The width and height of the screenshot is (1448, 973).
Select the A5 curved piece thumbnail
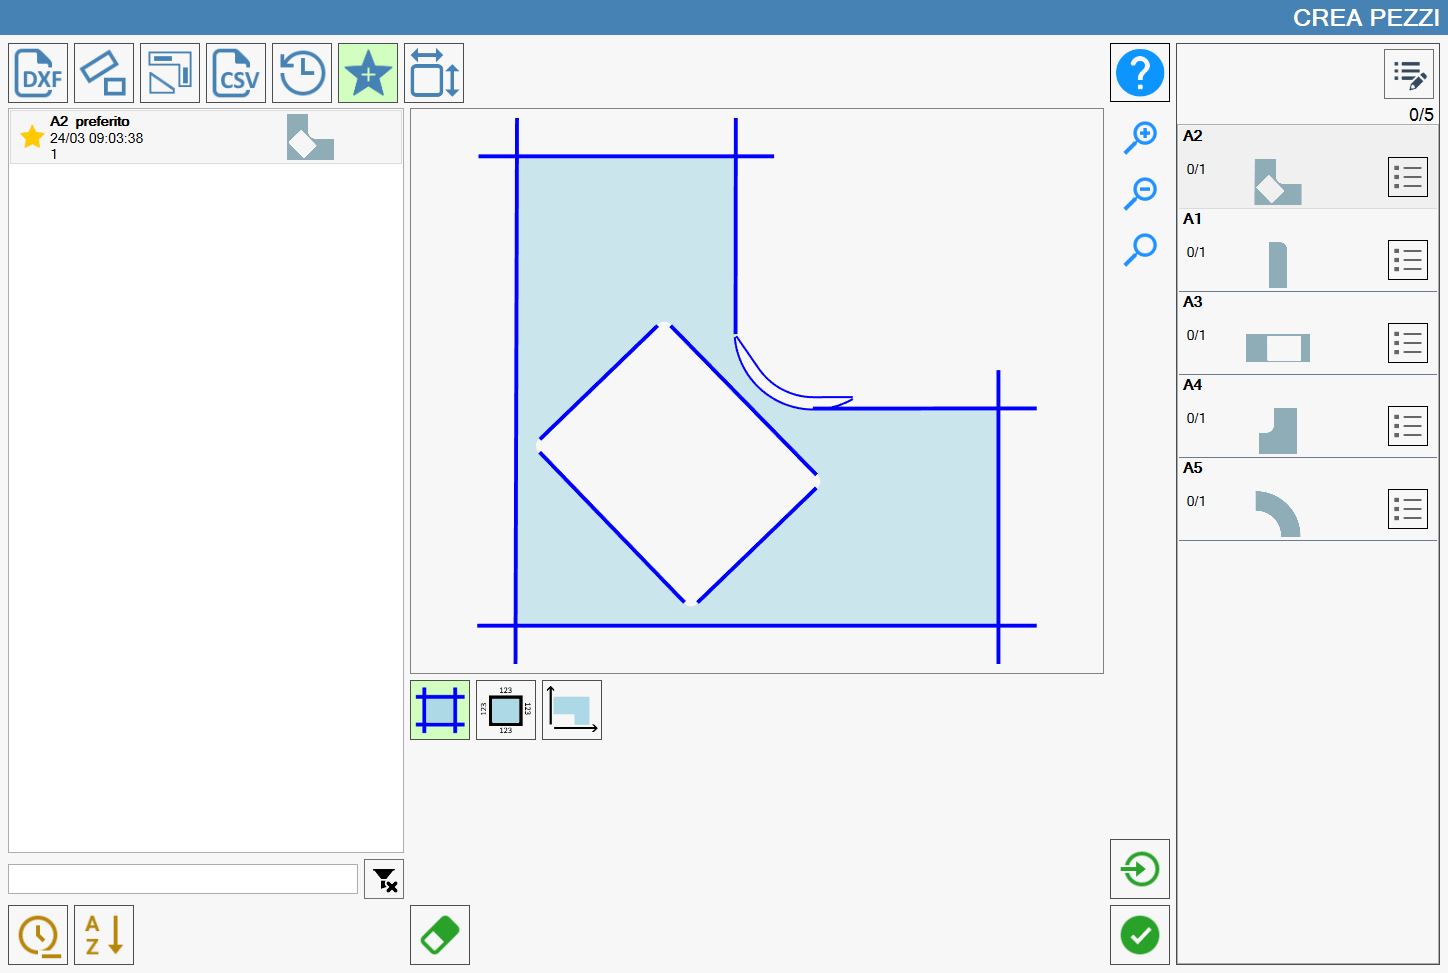coord(1278,514)
